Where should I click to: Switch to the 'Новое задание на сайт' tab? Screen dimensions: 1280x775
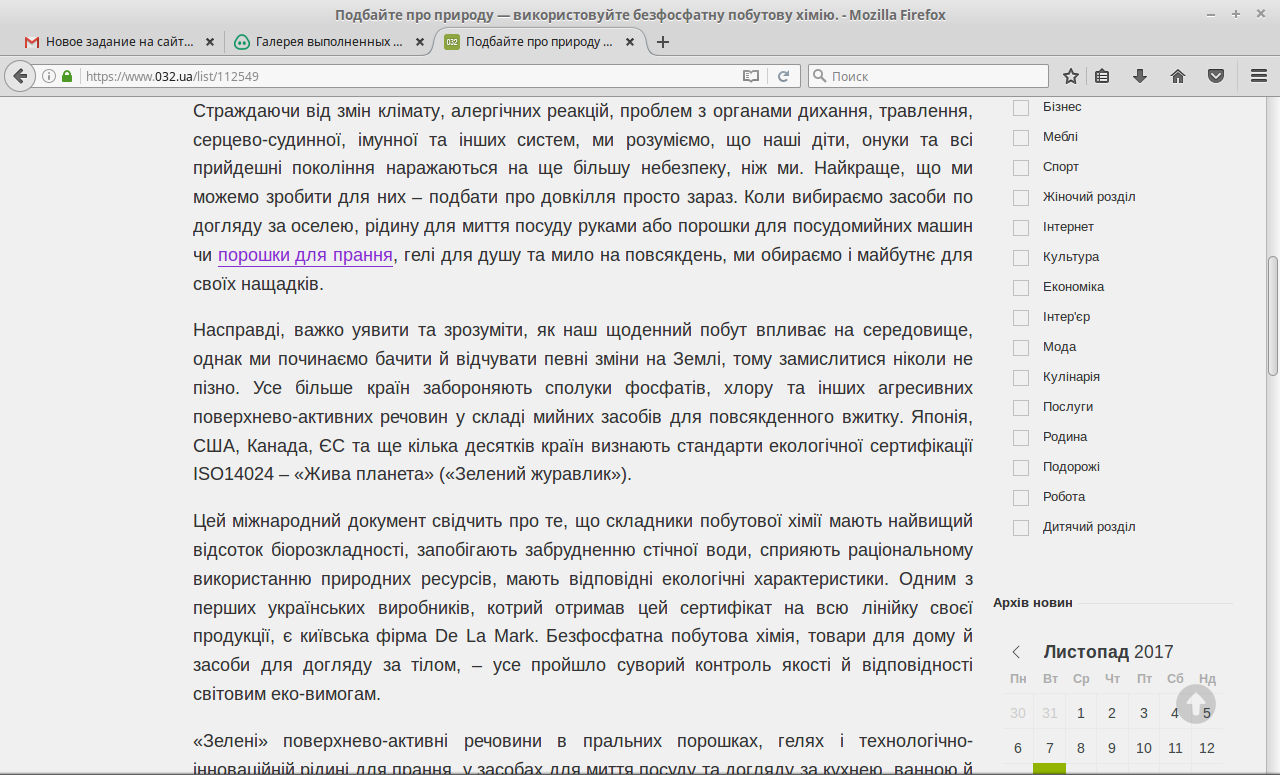[120, 42]
